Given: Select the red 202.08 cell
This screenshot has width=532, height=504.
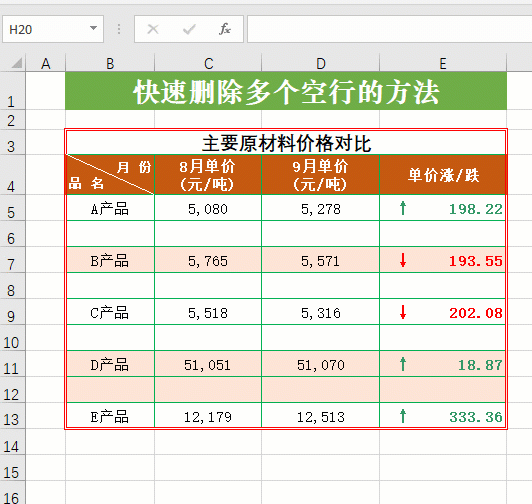Looking at the screenshot, I should click(443, 312).
